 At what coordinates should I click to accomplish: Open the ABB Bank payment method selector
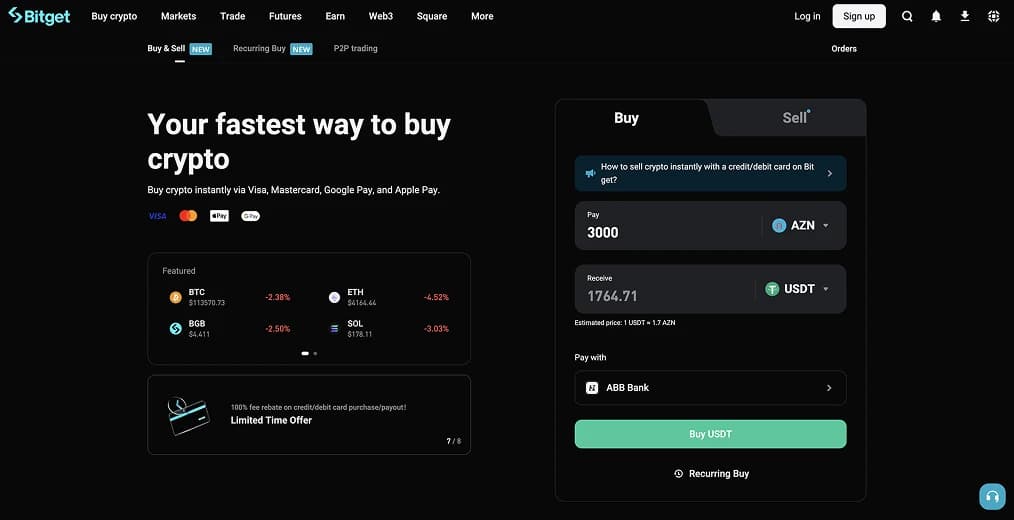pyautogui.click(x=710, y=387)
